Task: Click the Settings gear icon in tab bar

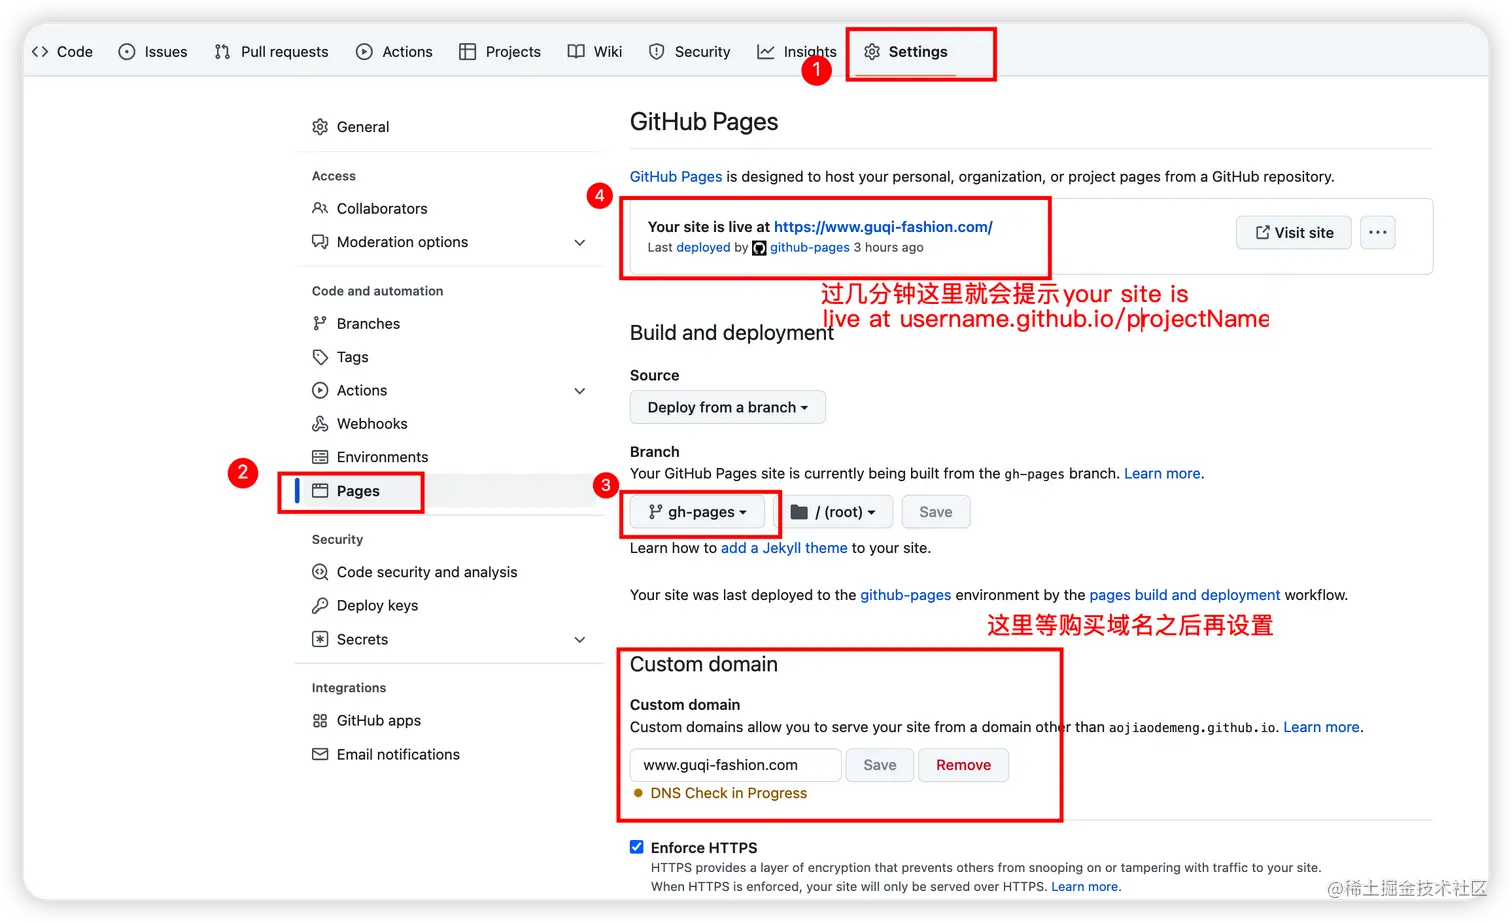Action: (x=872, y=52)
